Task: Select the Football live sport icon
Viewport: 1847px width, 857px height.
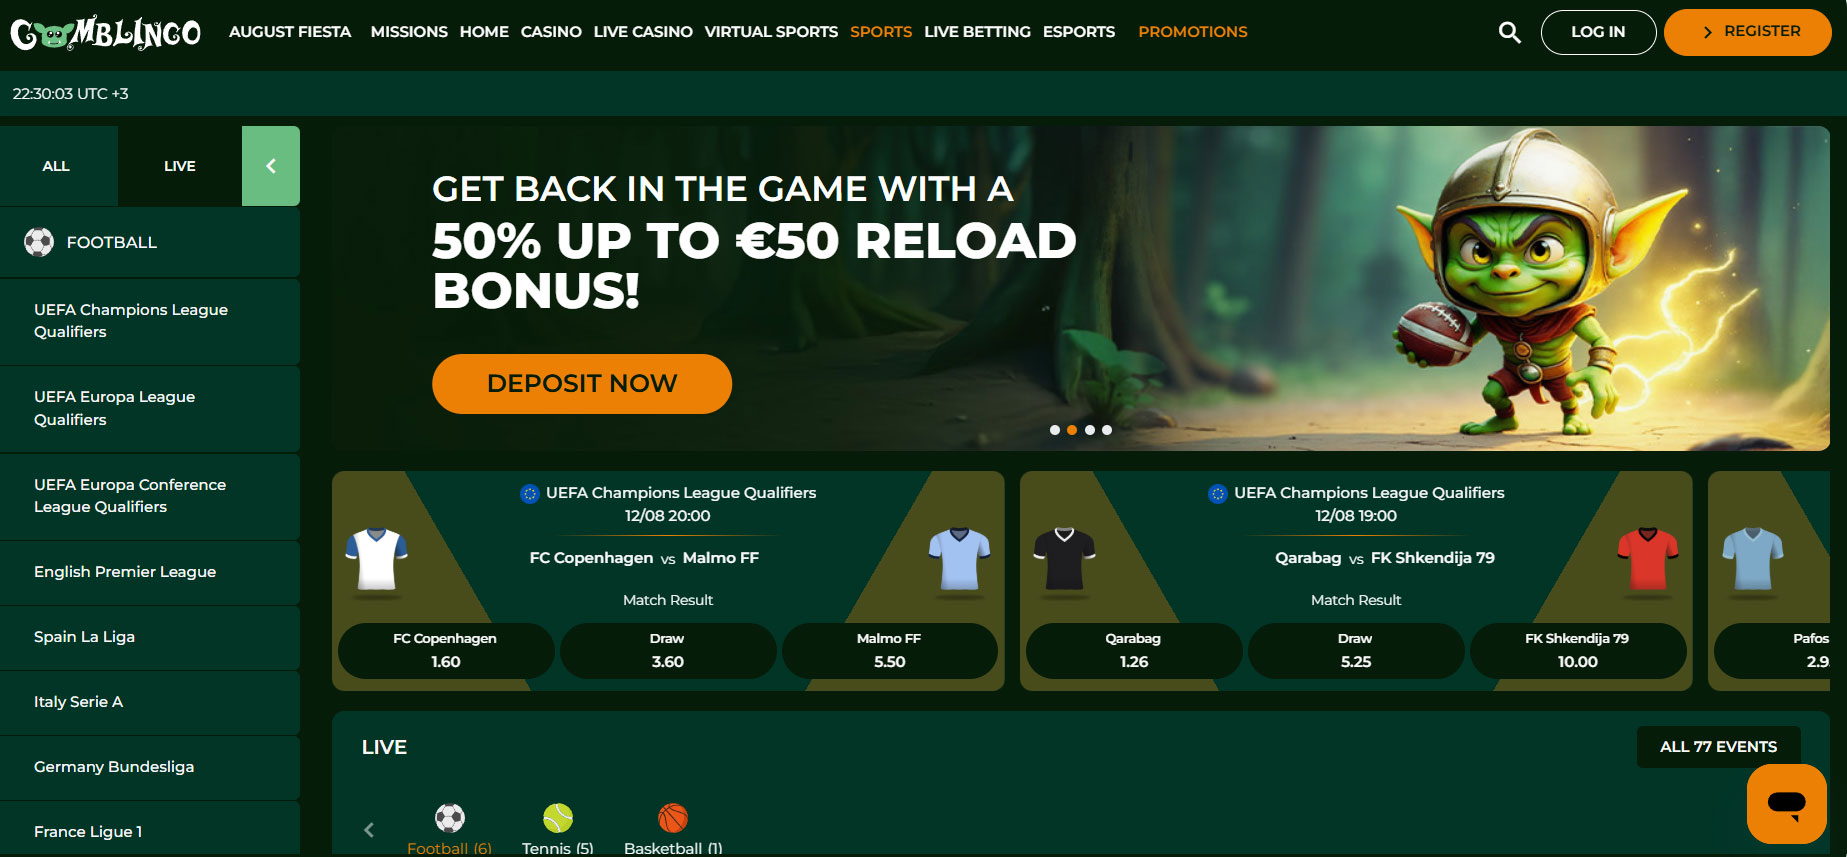Action: 450,818
